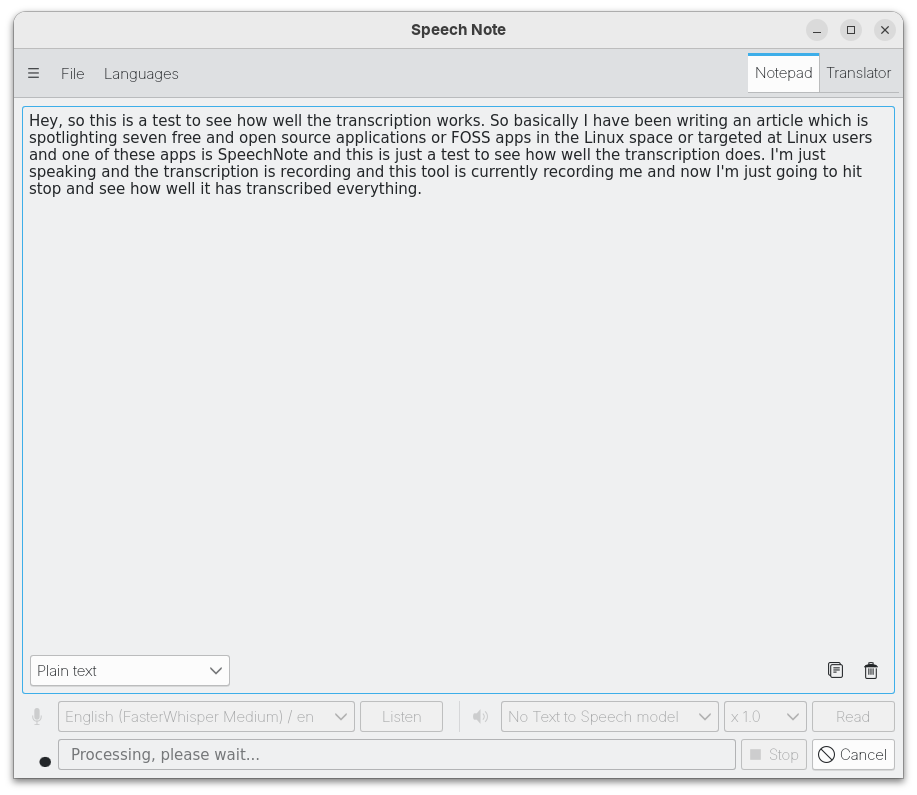Minimize the Speech Note window

pos(817,30)
